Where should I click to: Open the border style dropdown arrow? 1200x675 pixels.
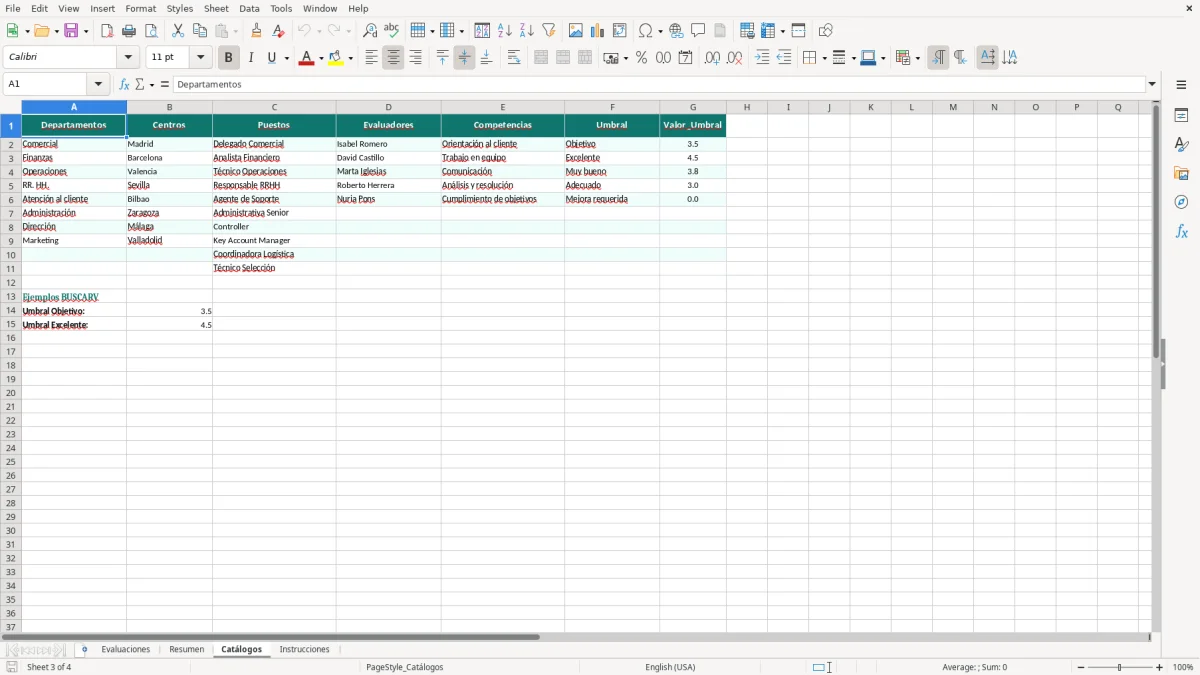(853, 58)
